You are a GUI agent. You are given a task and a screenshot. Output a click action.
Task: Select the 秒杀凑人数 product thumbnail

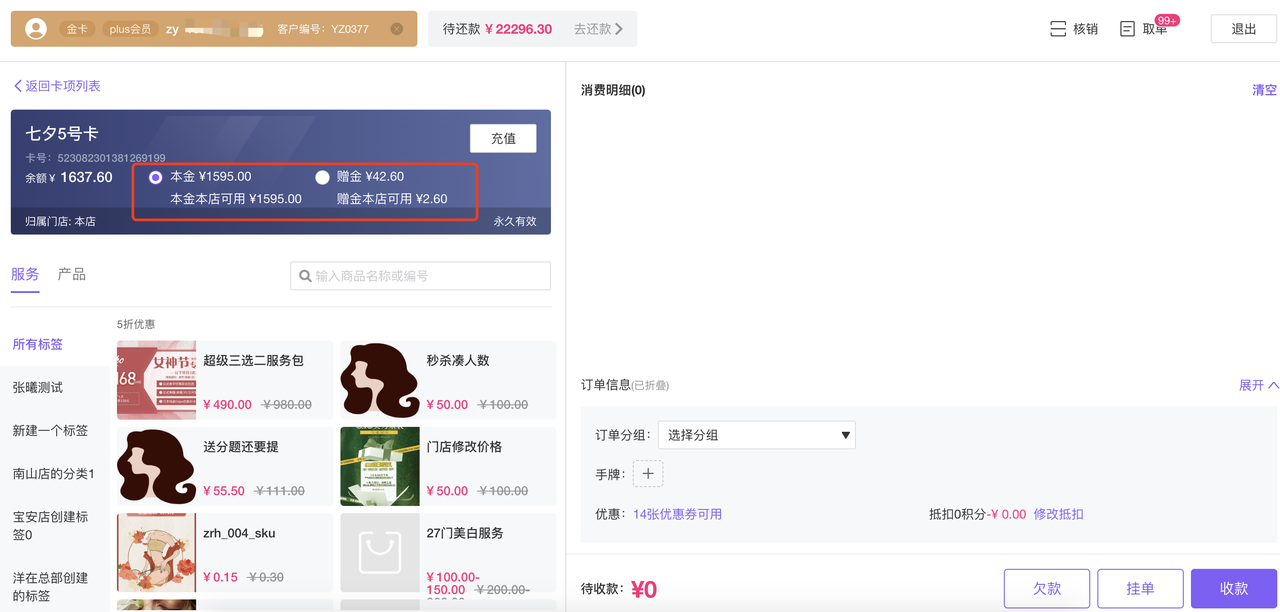click(x=380, y=380)
